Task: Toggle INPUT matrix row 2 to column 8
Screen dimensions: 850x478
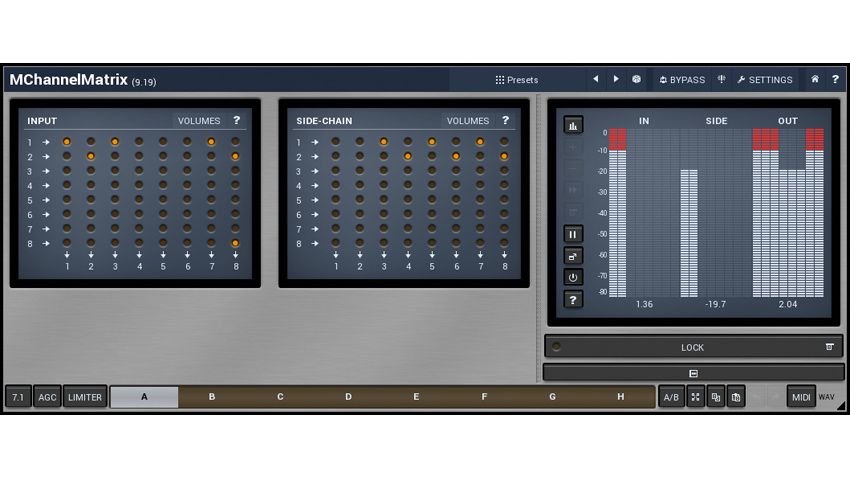Action: [x=235, y=156]
